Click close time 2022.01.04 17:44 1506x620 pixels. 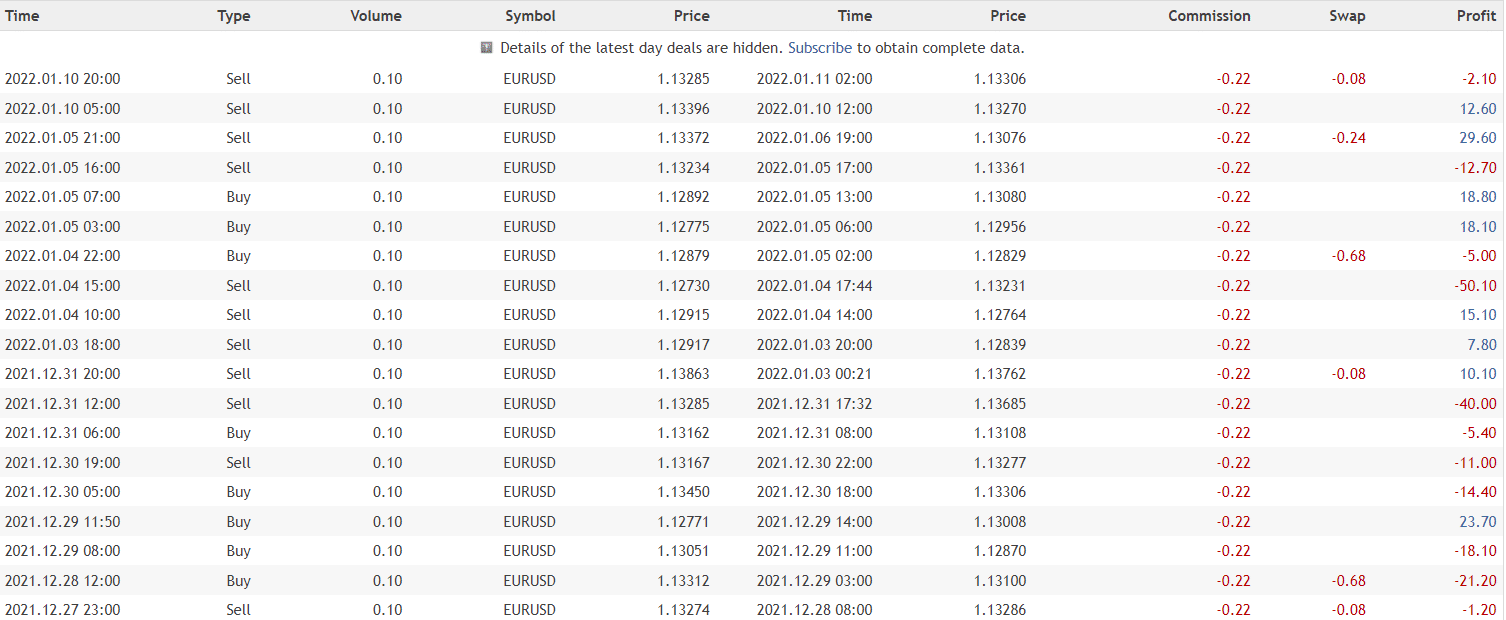point(814,286)
